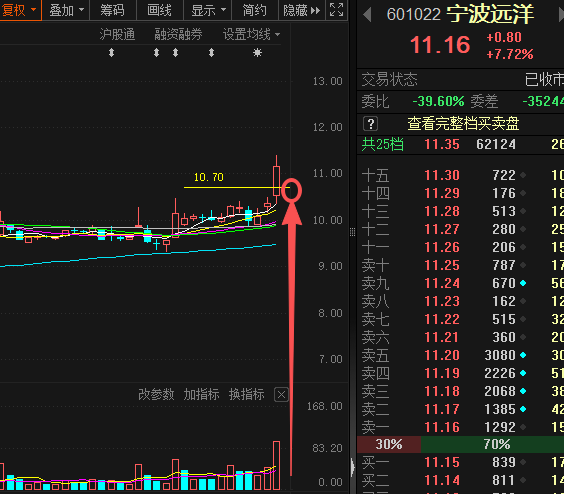Click the 30% sell ratio bar

389,444
